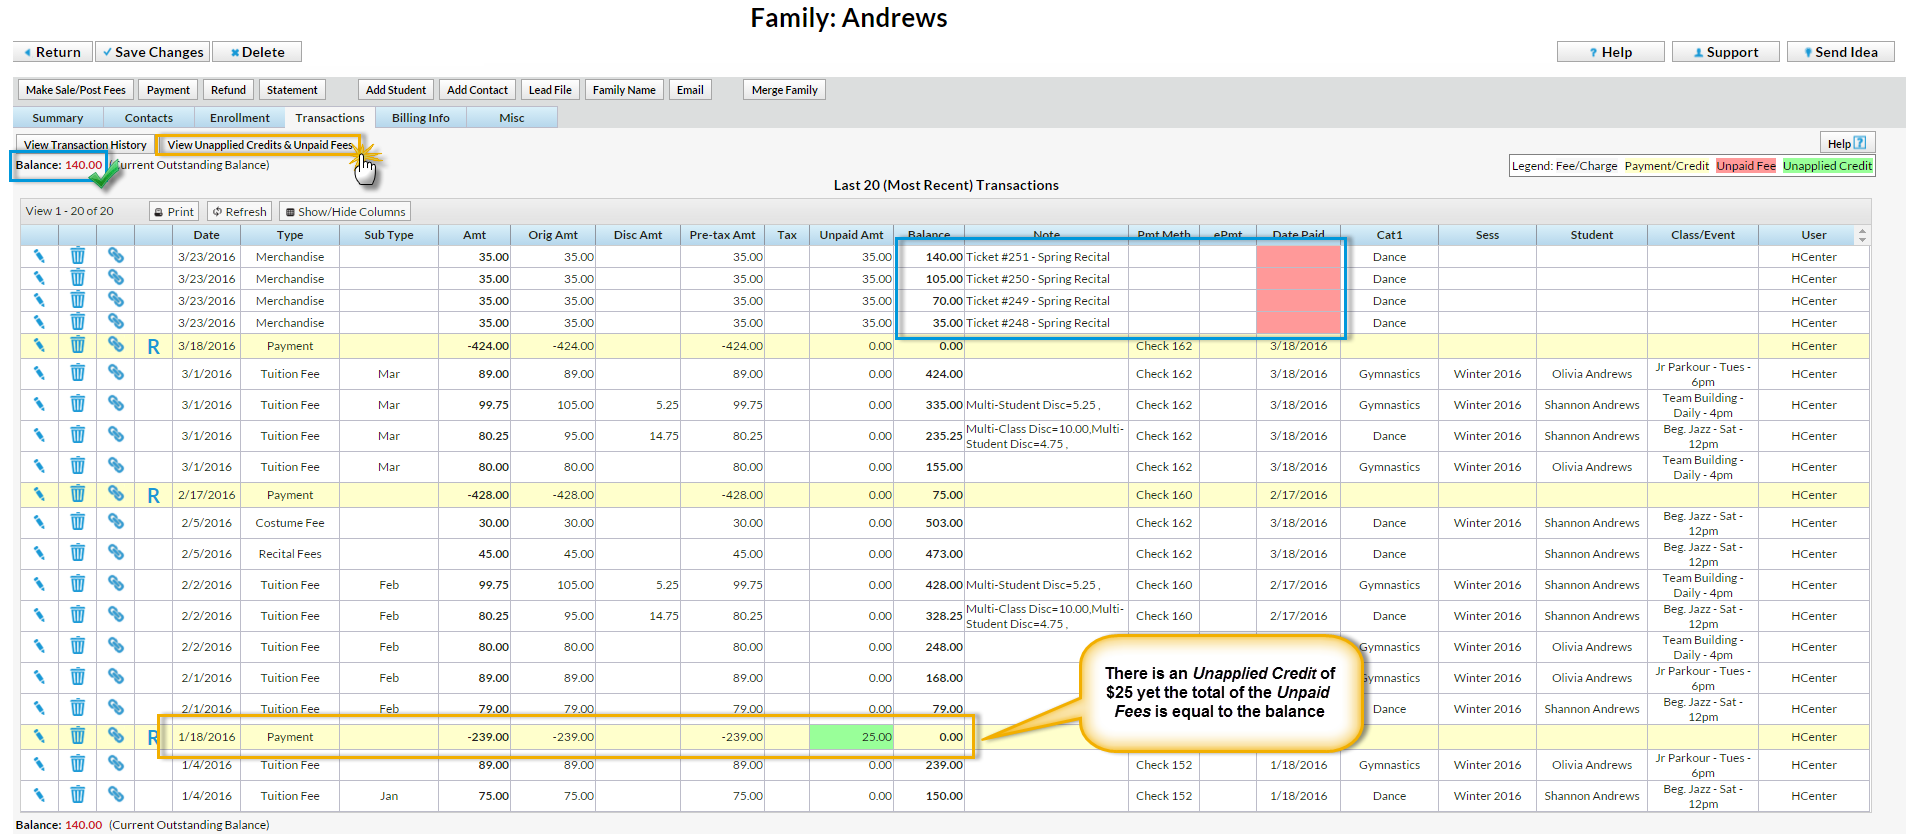
Task: Click Make Sale/Post Fees
Action: click(76, 90)
